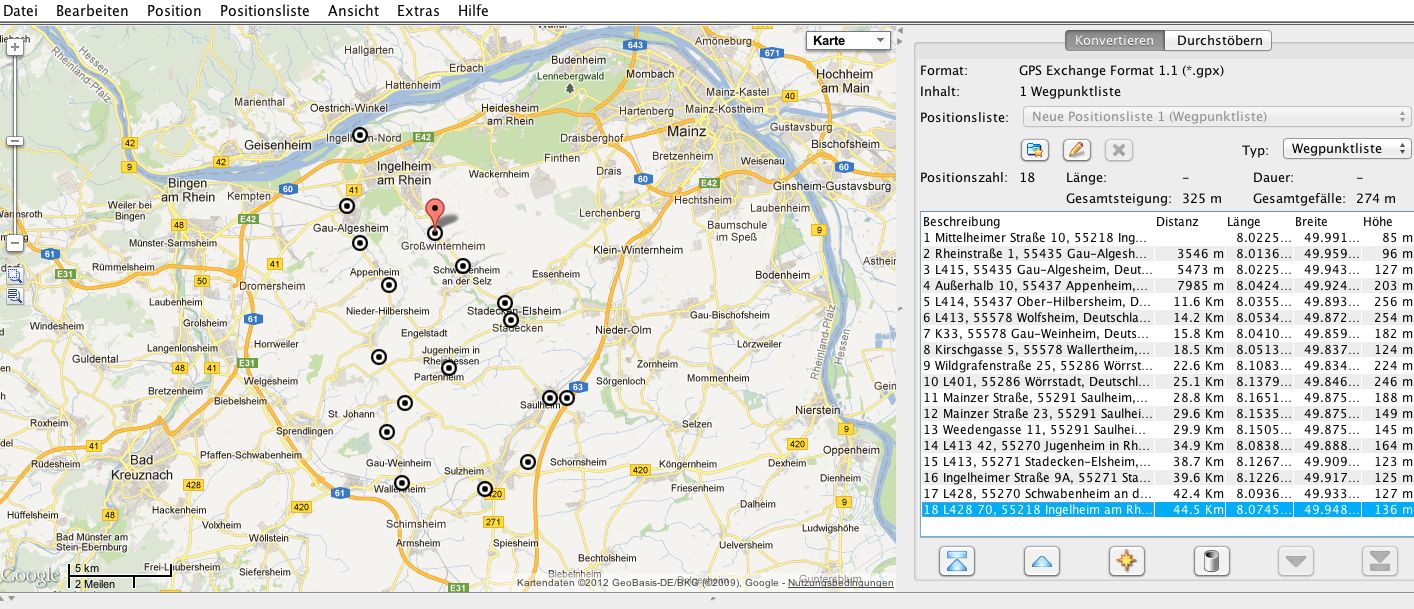Select row '2 Rheinstraße 1, 55435 Gau-Algesh...'
1414x609 pixels.
(1167, 254)
